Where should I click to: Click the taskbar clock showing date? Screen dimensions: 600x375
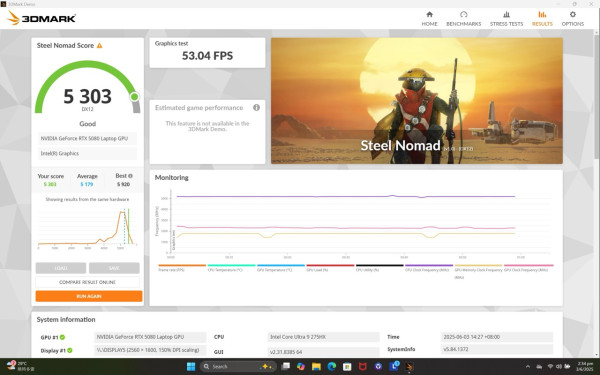click(585, 366)
